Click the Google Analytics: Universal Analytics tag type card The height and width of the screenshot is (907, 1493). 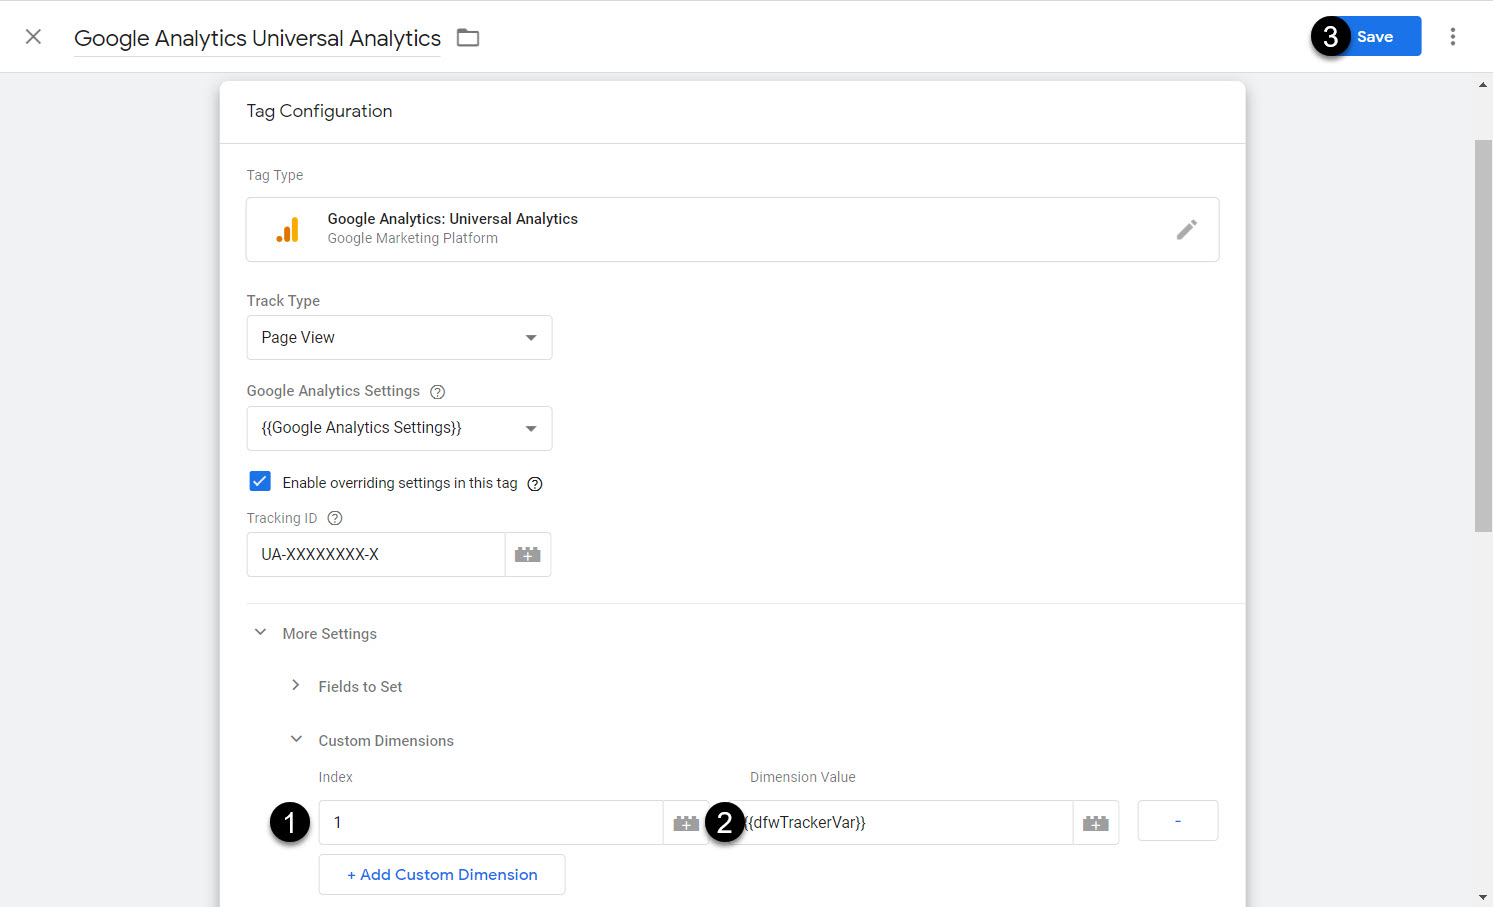(732, 230)
